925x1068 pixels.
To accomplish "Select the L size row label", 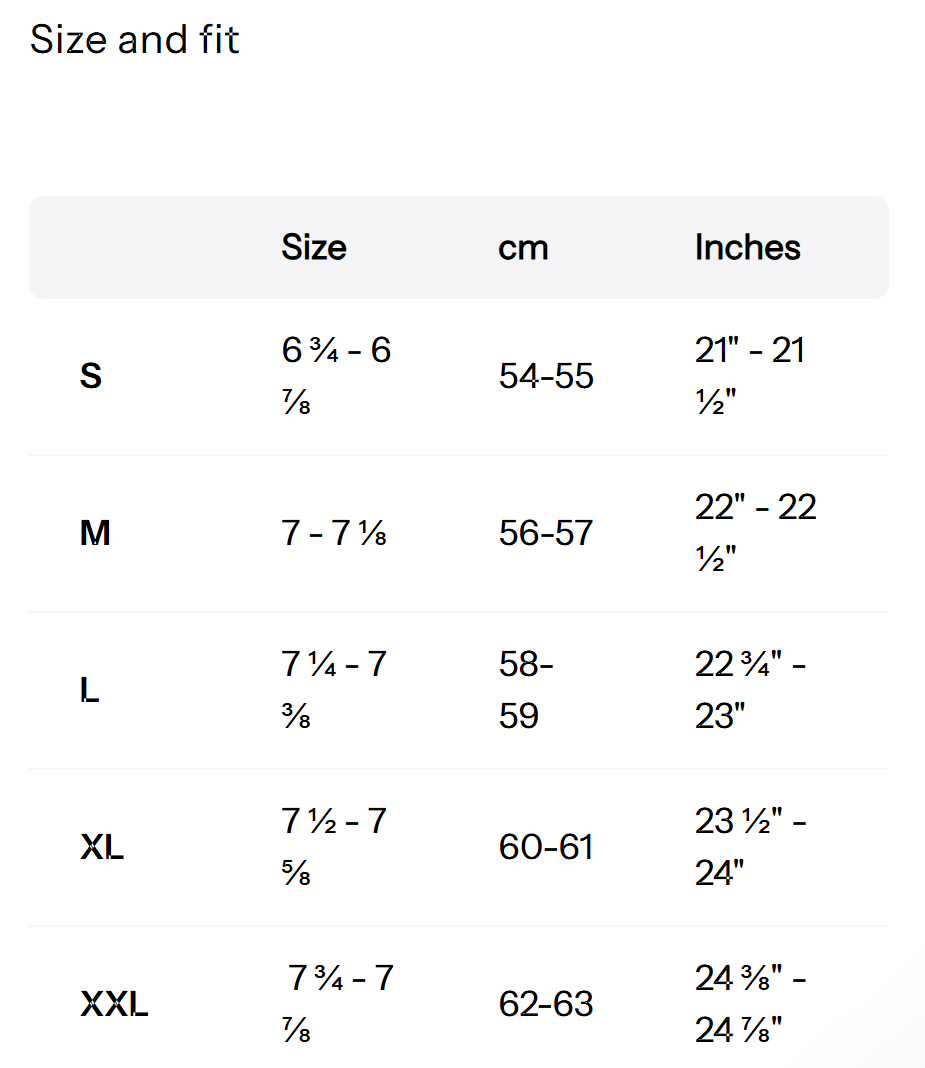I will click(x=90, y=691).
